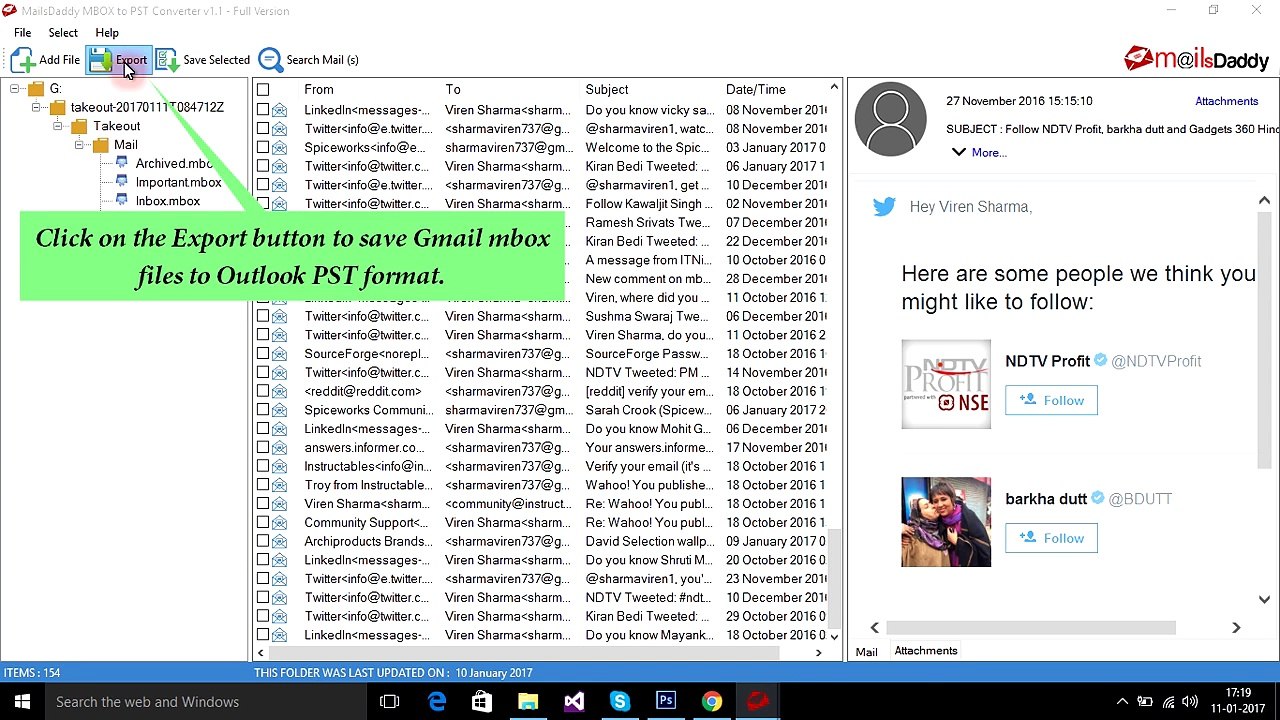
Task: Open File Explorer from taskbar
Action: pos(528,702)
